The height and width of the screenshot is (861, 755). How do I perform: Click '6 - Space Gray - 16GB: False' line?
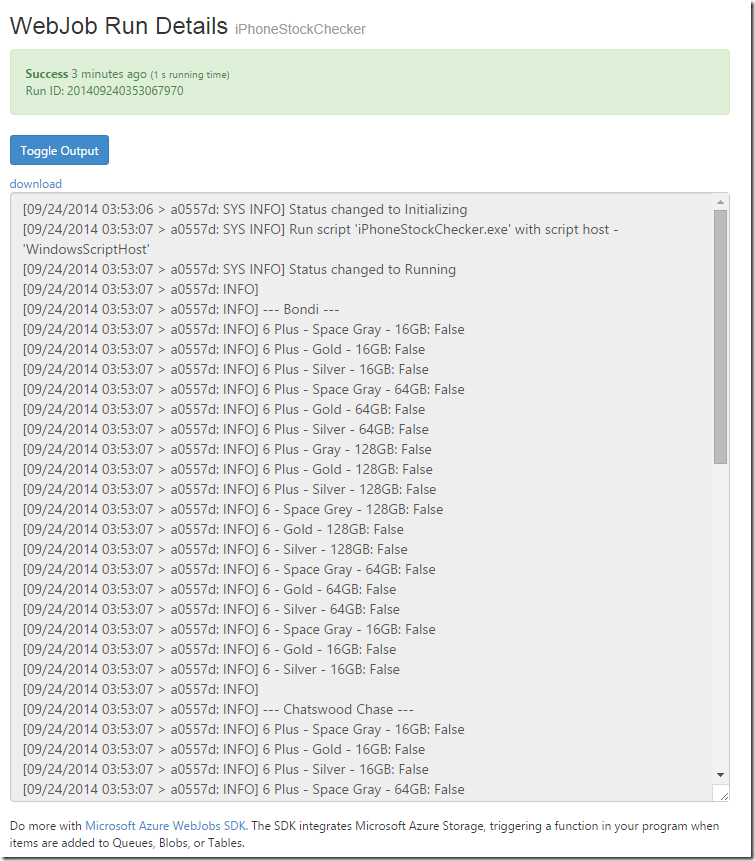click(x=229, y=629)
